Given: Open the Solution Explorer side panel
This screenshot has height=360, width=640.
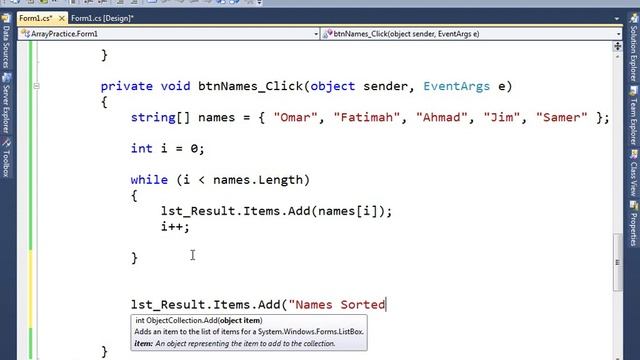Looking at the screenshot, I should [633, 48].
